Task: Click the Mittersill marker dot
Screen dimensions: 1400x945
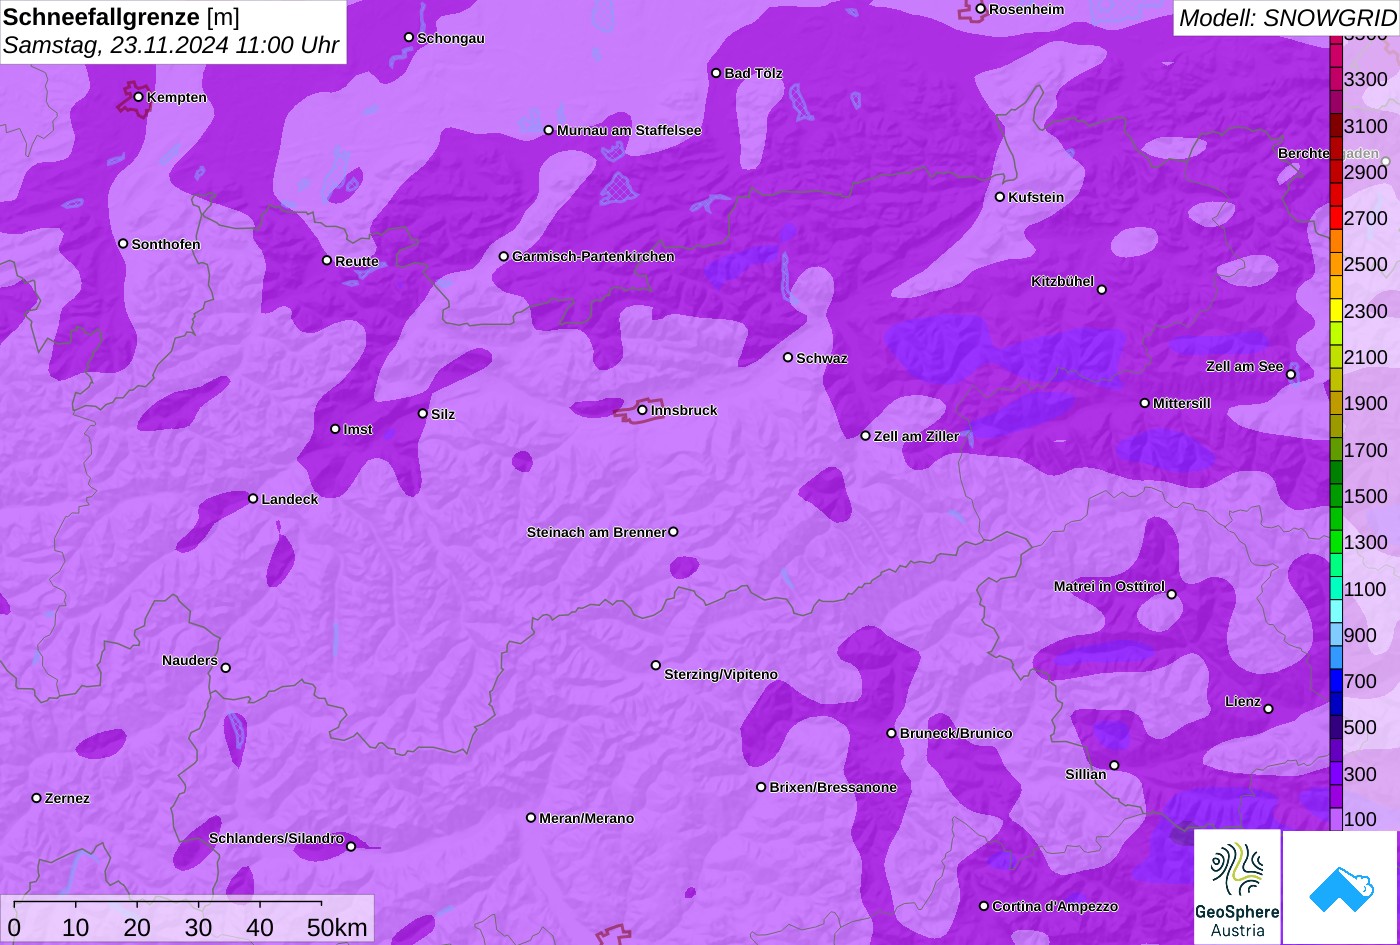Action: click(x=1145, y=403)
